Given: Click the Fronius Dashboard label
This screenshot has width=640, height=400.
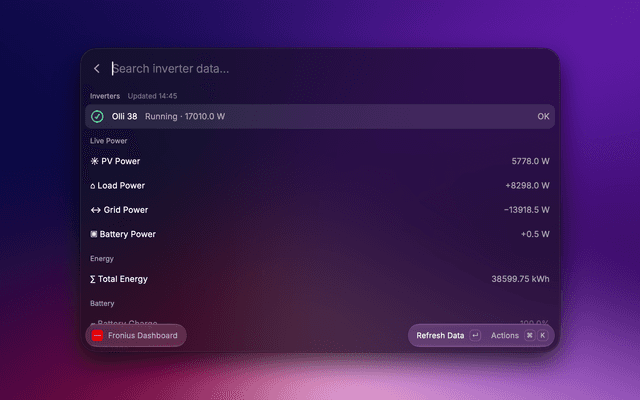Looking at the screenshot, I should click(x=142, y=336).
